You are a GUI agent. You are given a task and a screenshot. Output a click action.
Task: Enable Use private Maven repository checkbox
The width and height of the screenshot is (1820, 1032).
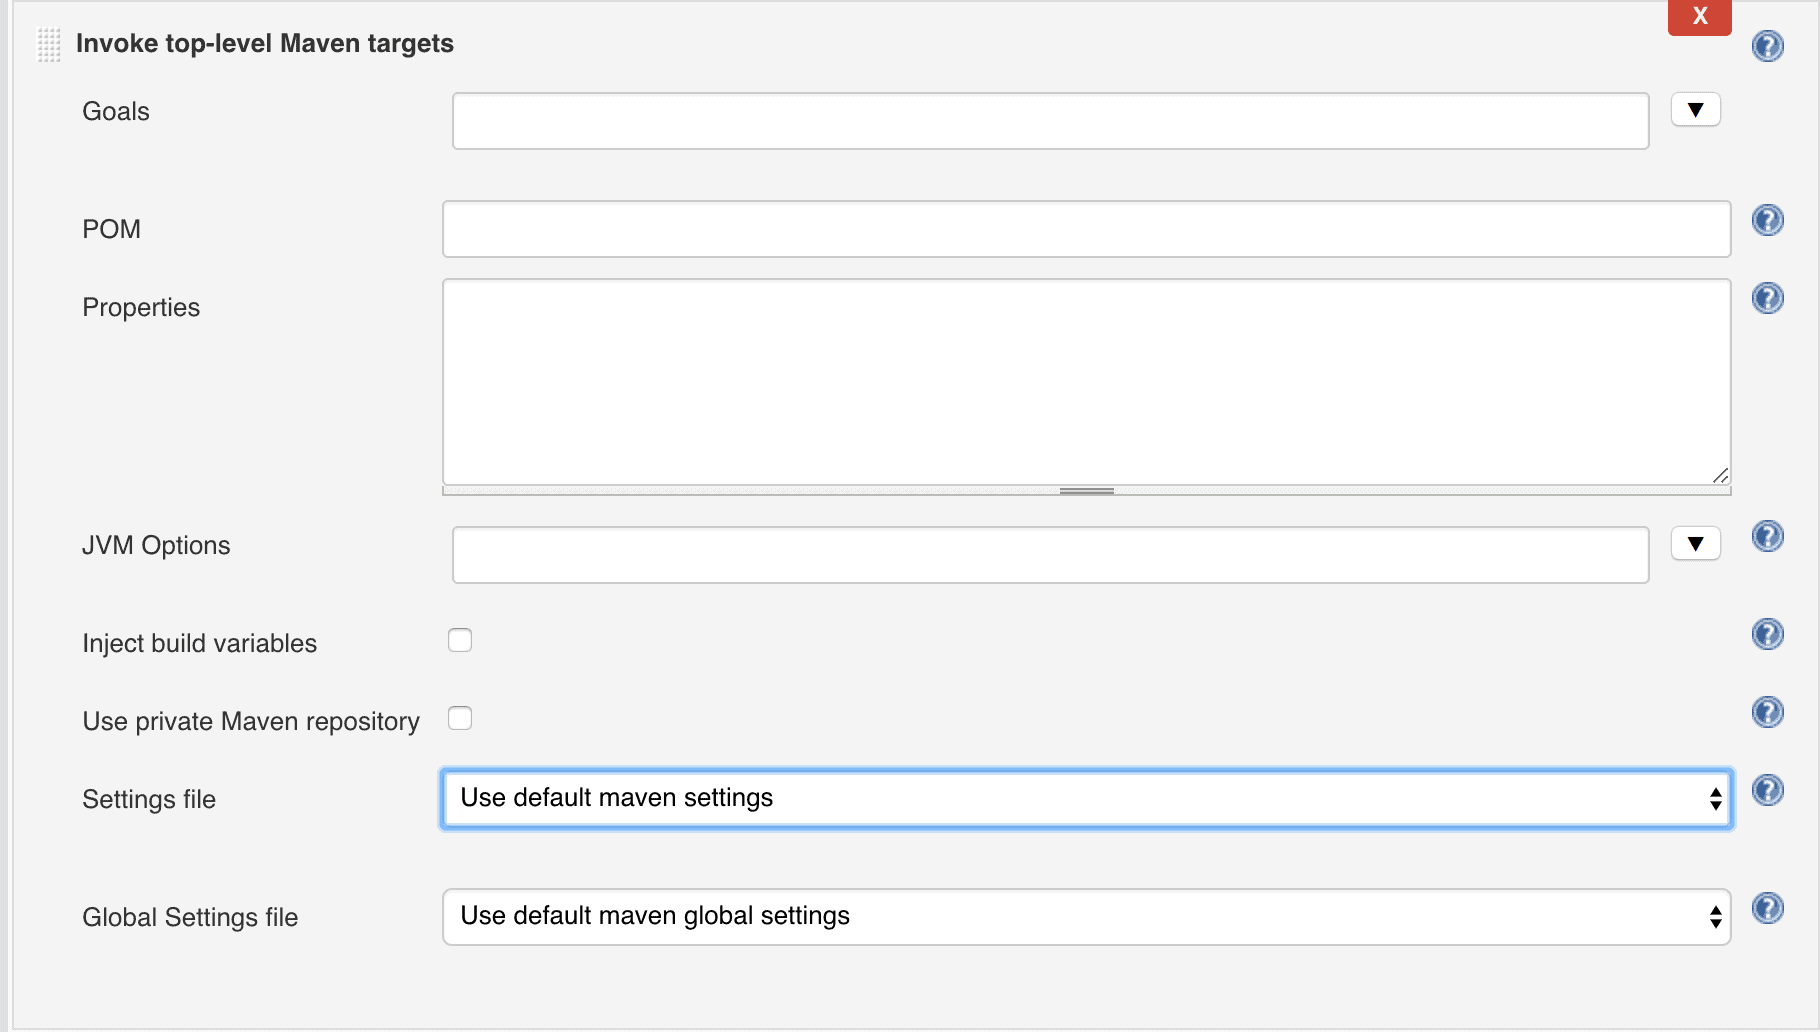[x=460, y=718]
